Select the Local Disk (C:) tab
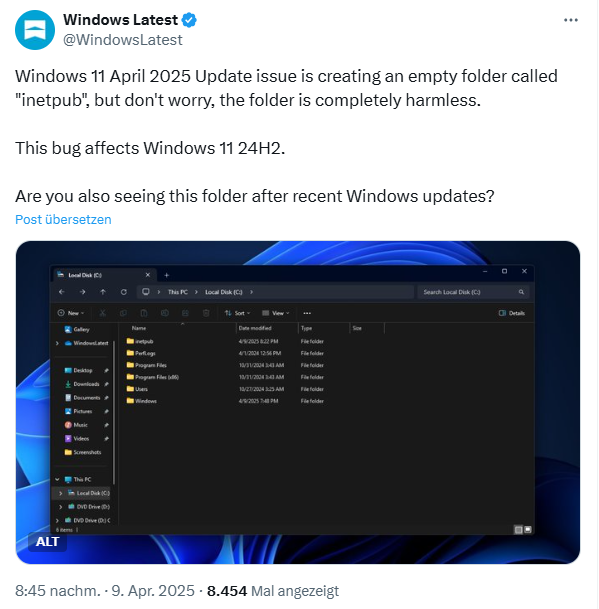The width and height of the screenshot is (599, 609). point(103,275)
